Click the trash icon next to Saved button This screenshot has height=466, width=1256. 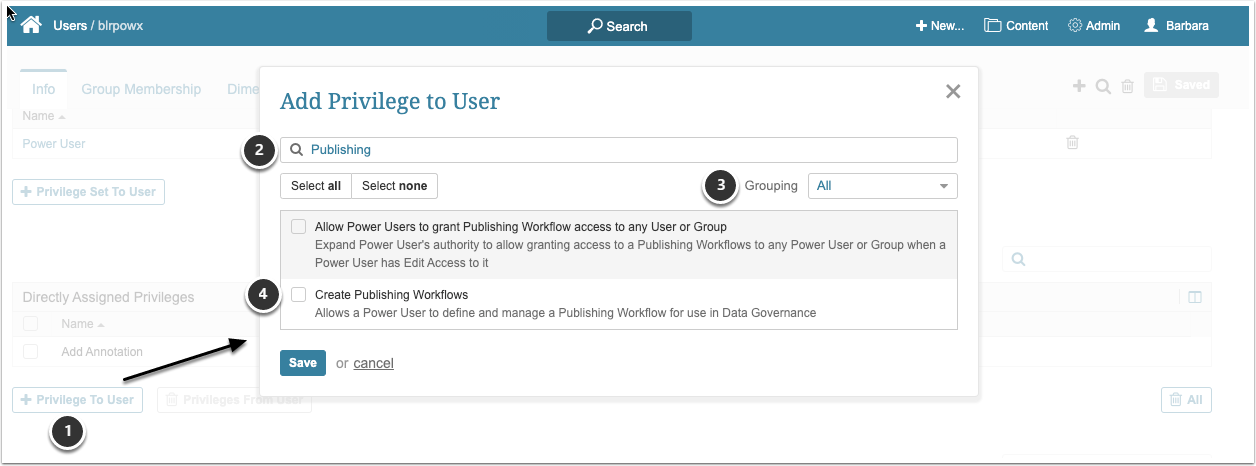click(1127, 87)
